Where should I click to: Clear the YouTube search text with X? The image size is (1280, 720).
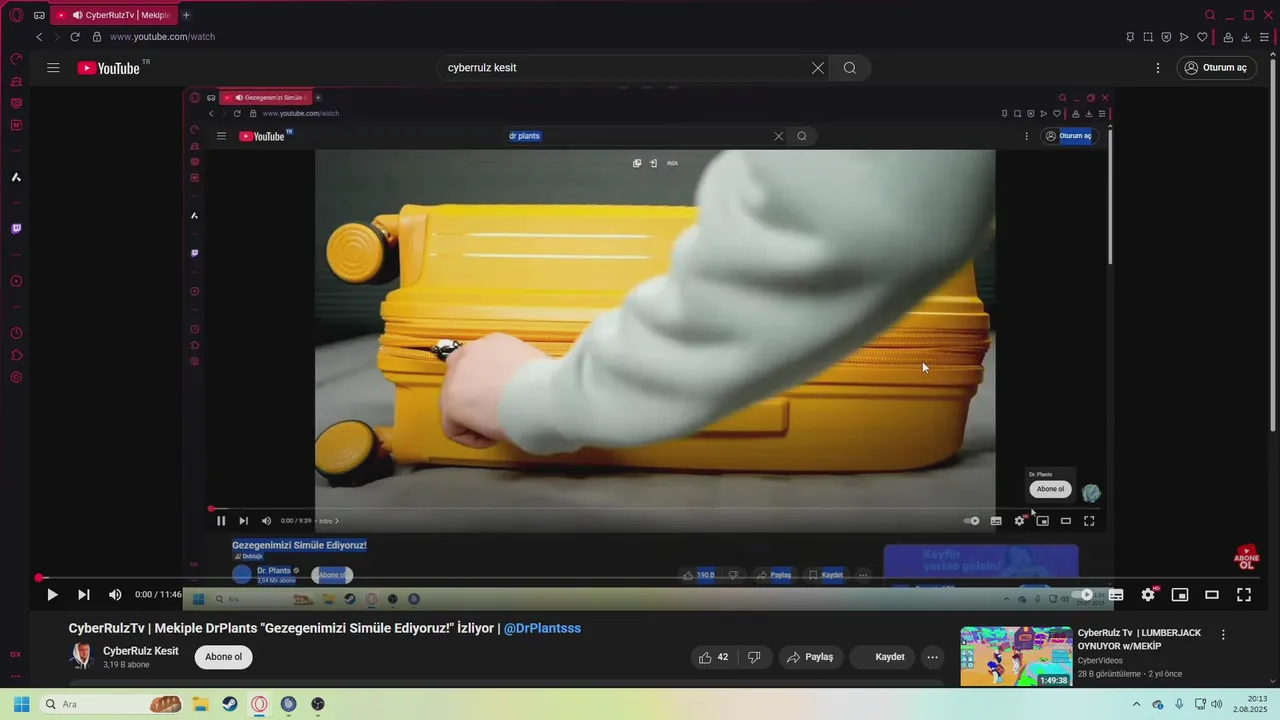click(x=818, y=68)
